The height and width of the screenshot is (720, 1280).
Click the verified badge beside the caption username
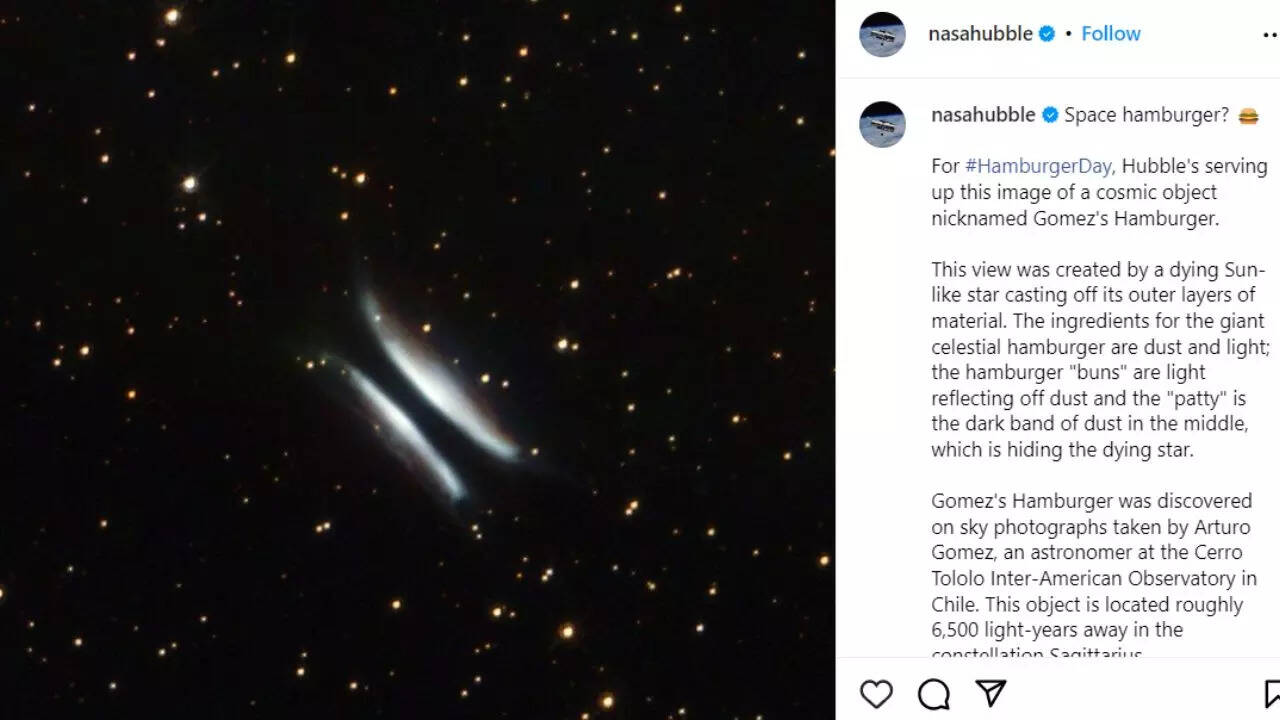(x=1050, y=115)
